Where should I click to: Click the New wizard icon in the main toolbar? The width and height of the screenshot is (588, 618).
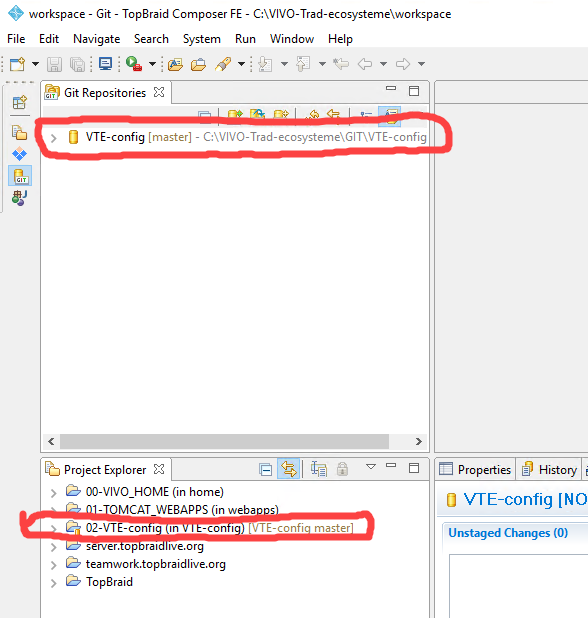tap(17, 64)
